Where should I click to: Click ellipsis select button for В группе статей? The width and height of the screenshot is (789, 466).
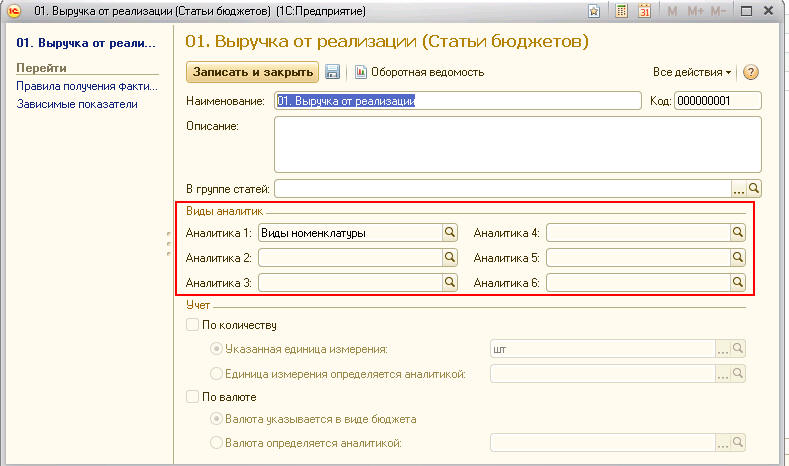click(x=738, y=189)
